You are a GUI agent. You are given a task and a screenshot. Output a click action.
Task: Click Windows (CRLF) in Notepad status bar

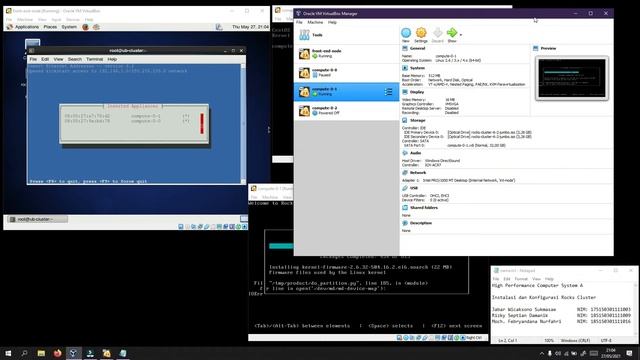[575, 340]
